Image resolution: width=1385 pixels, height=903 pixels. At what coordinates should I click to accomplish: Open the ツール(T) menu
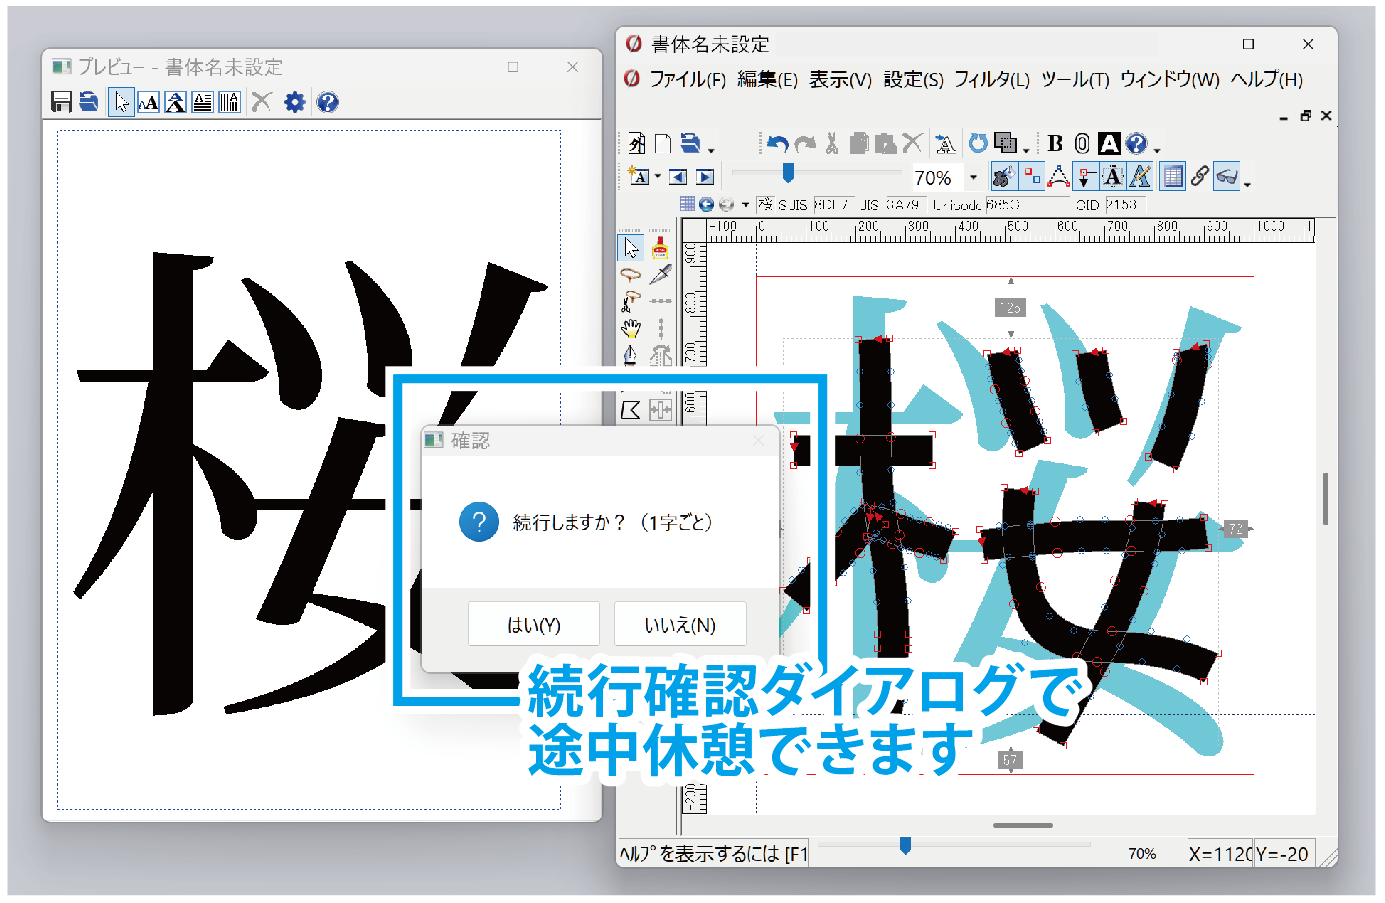click(1075, 80)
